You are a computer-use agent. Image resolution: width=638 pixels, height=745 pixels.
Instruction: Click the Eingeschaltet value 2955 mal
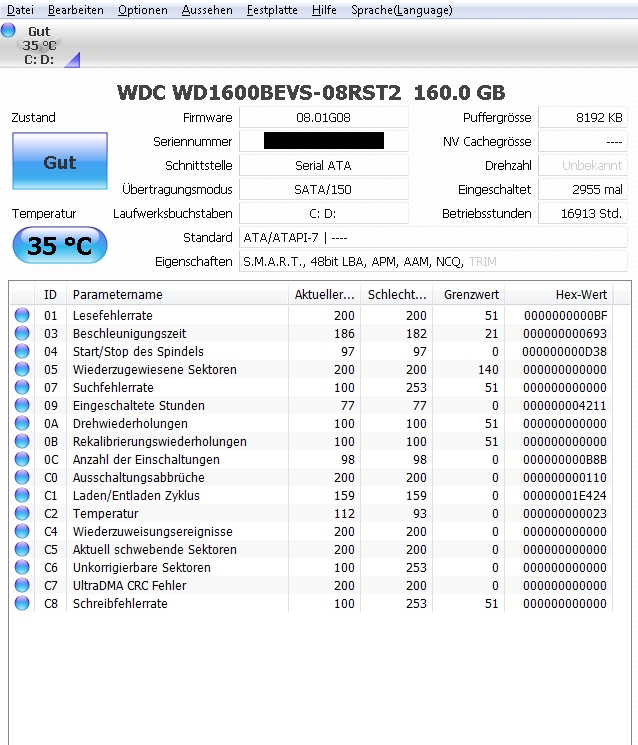click(582, 190)
